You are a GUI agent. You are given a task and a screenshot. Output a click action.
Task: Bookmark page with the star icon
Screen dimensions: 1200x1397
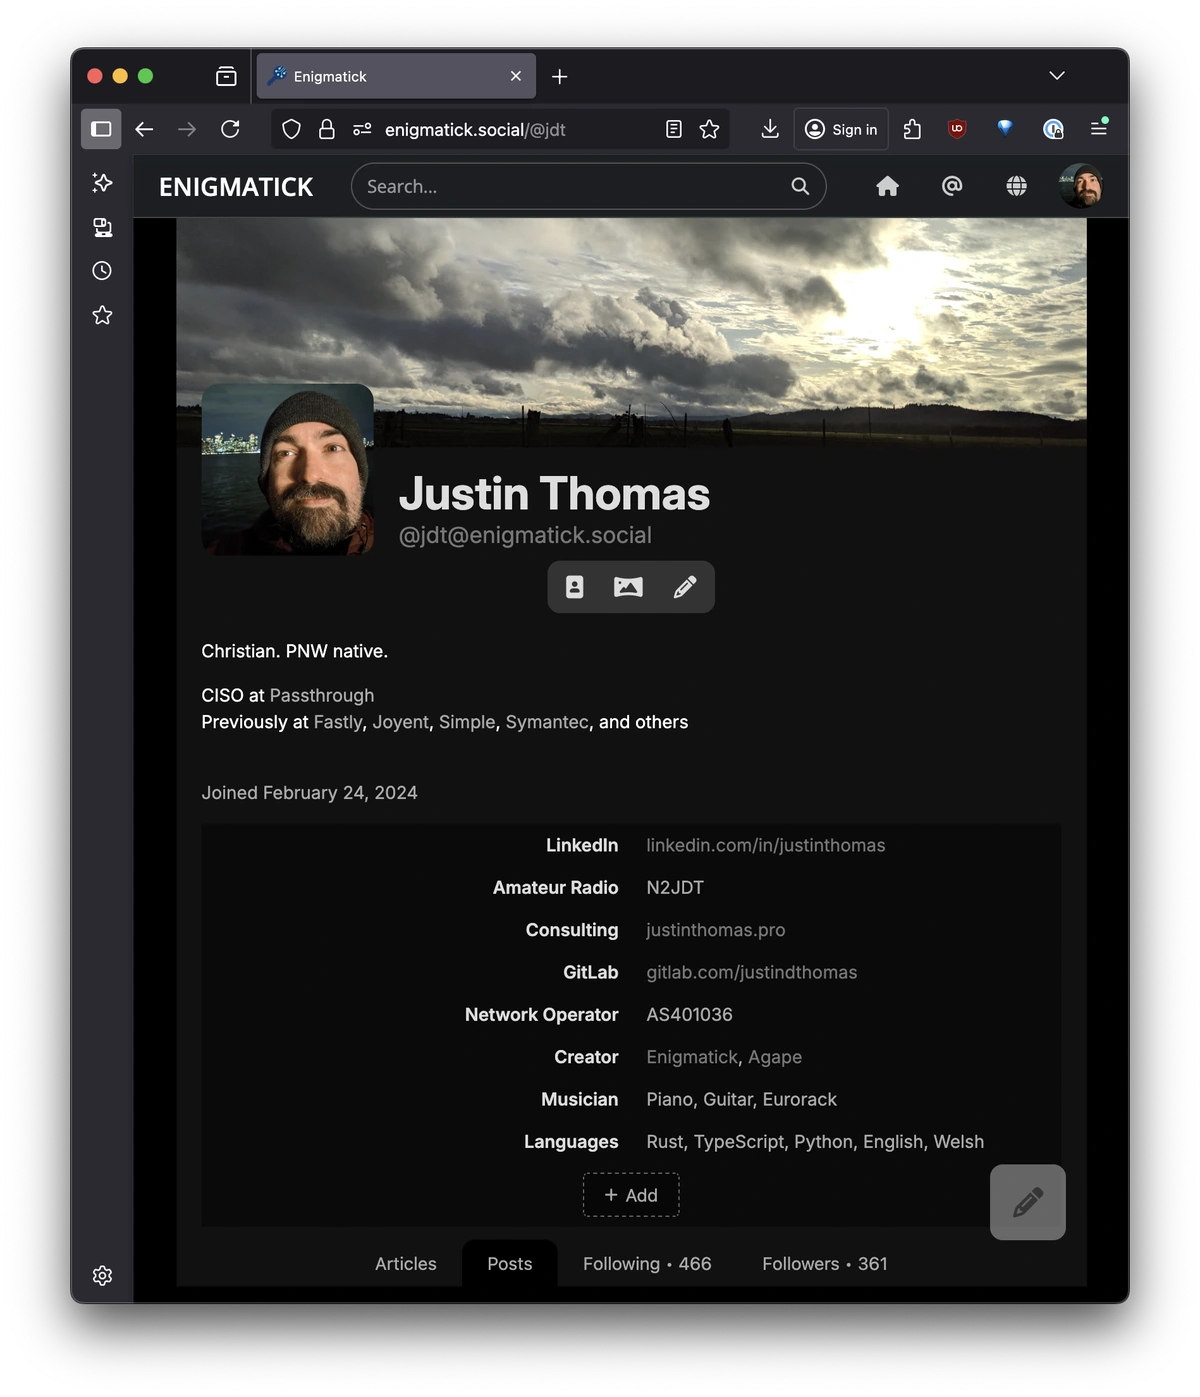point(709,129)
